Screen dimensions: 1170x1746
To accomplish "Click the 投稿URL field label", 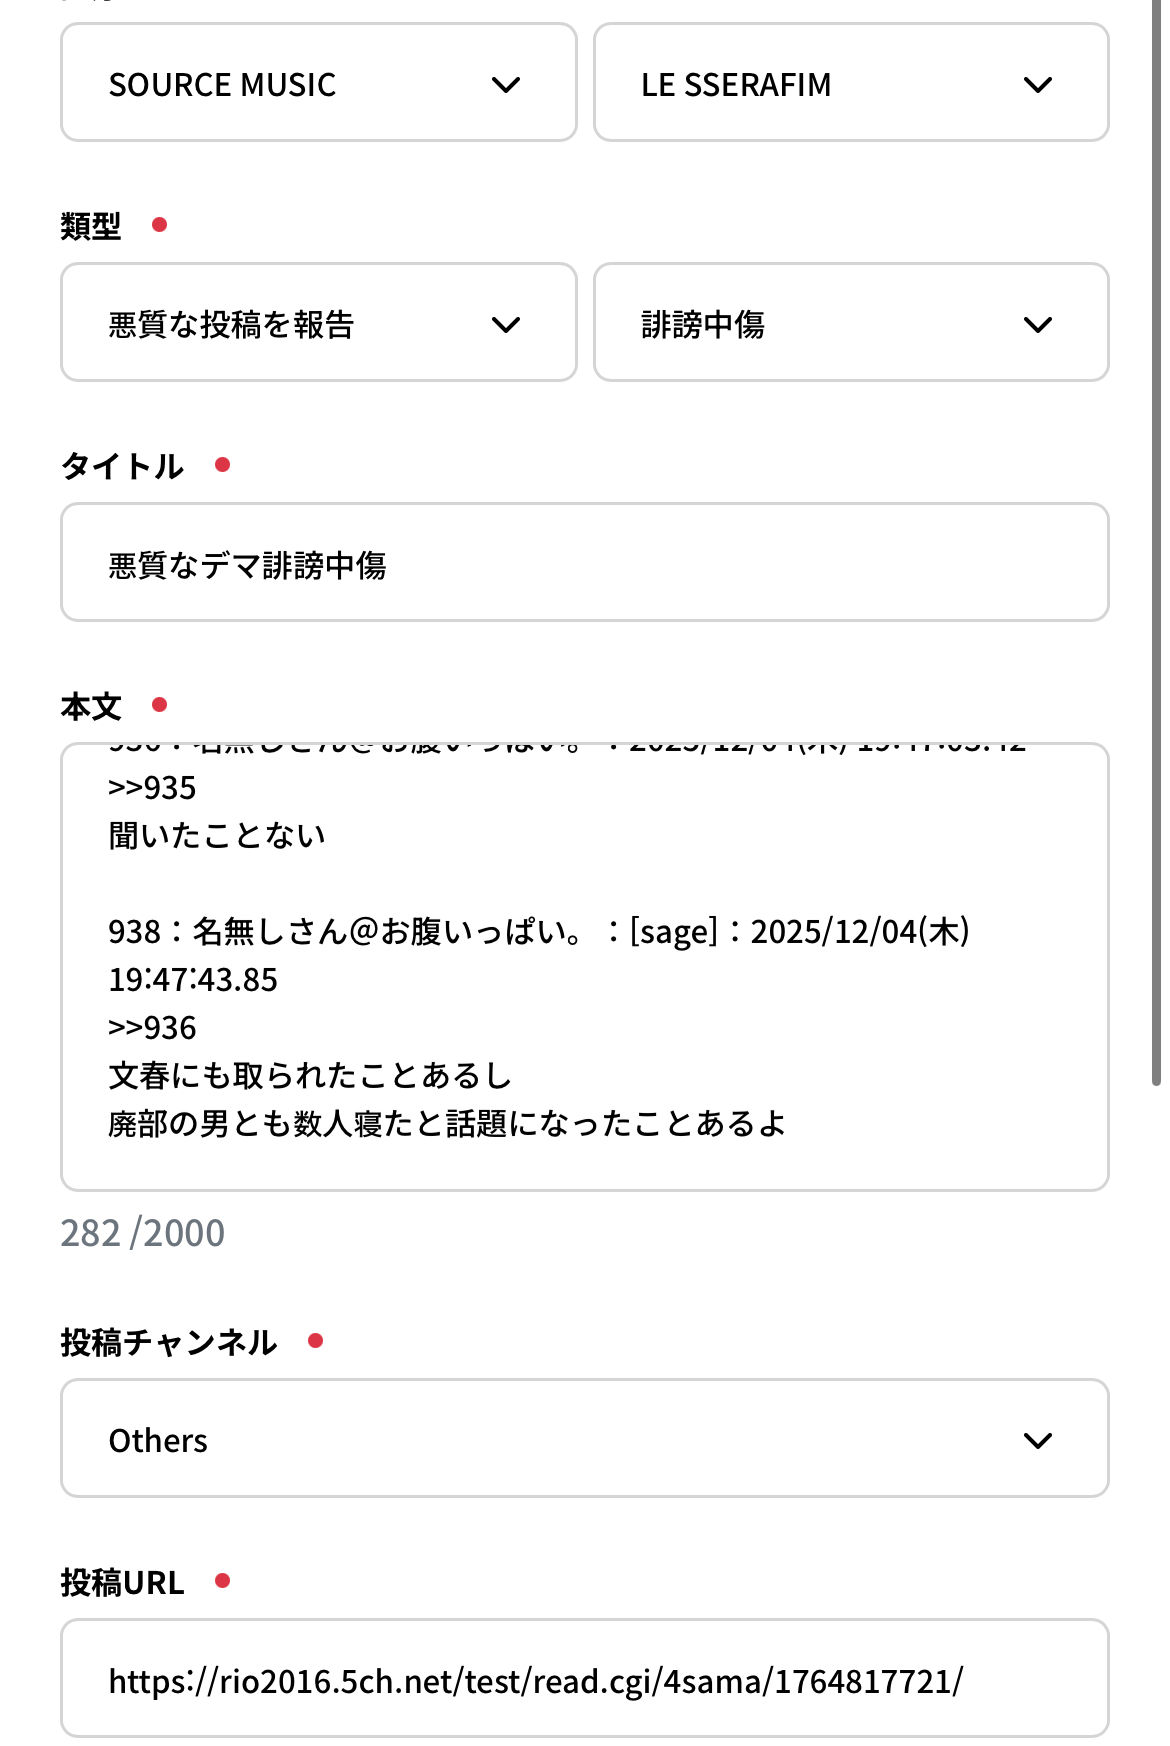I will 122,1583.
